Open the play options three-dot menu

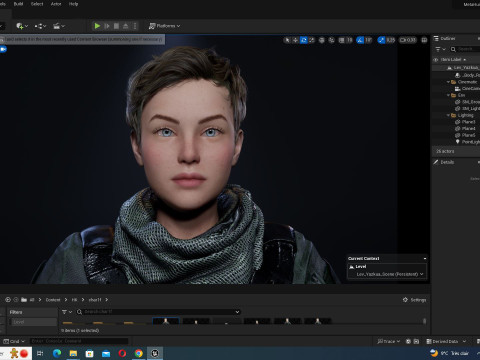click(135, 26)
